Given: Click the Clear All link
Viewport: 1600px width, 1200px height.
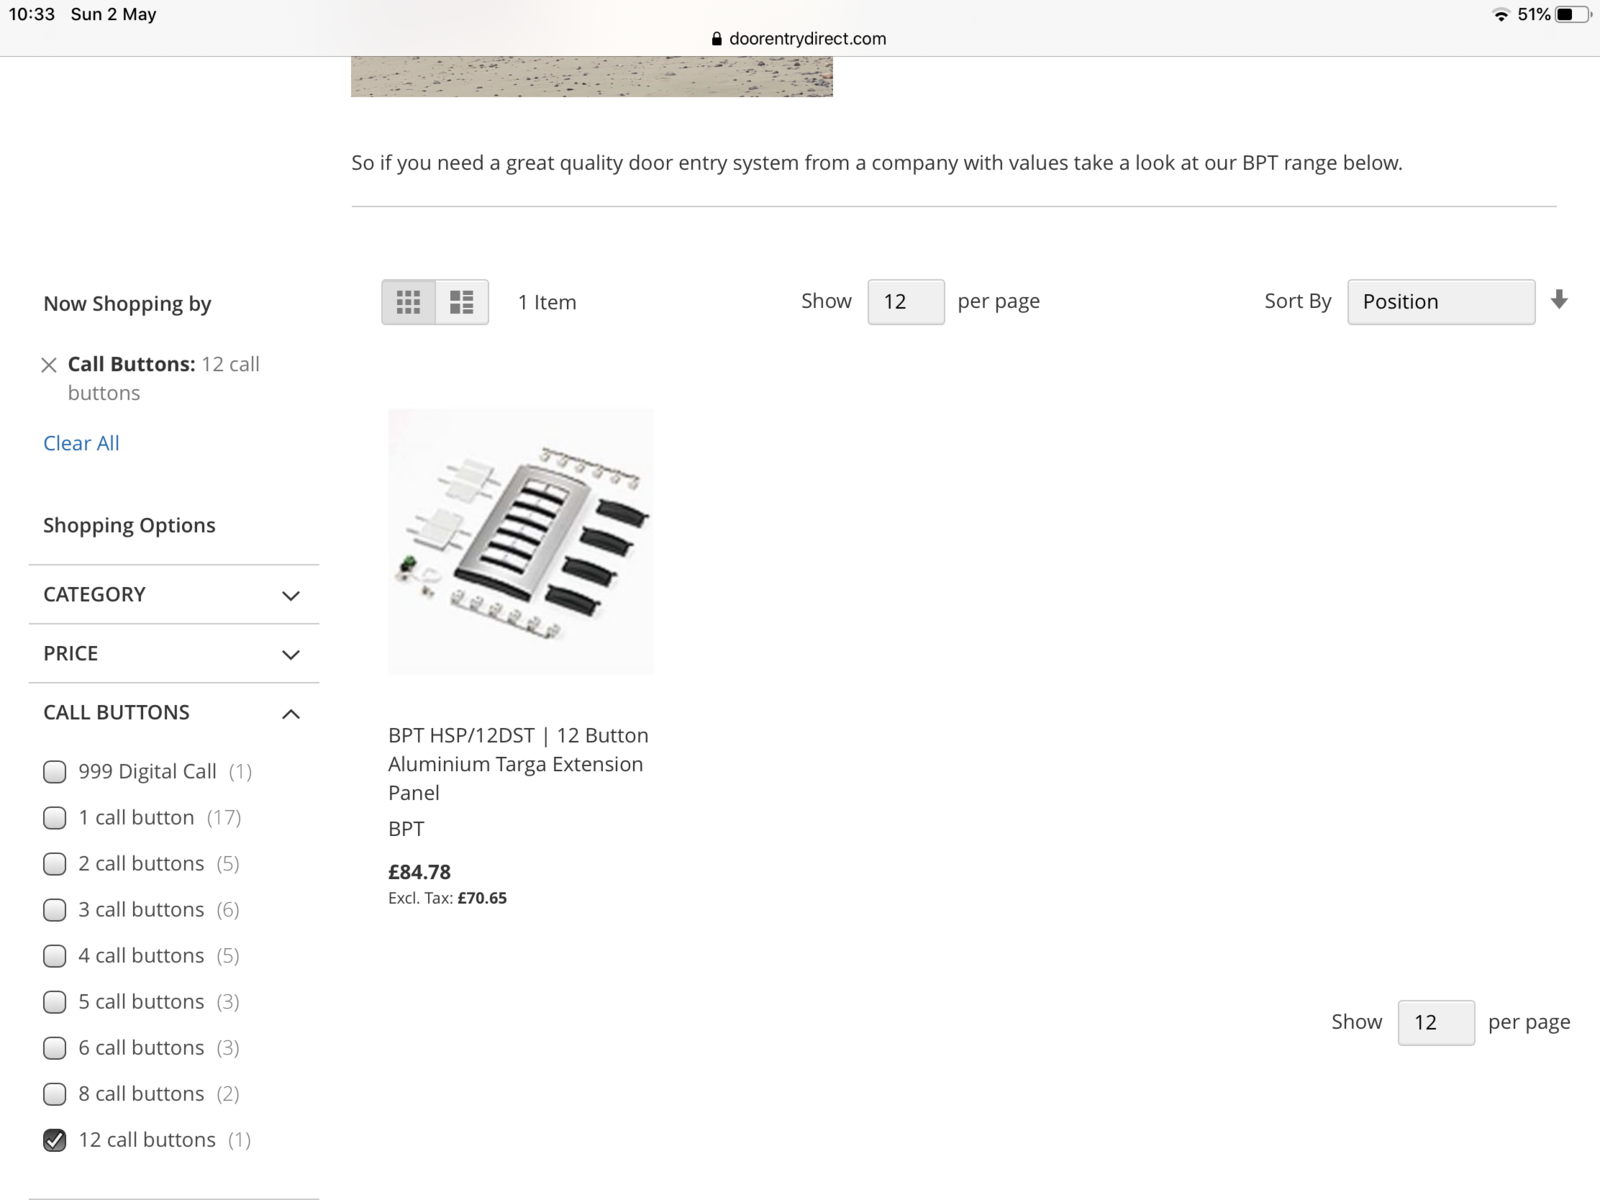Looking at the screenshot, I should 81,443.
